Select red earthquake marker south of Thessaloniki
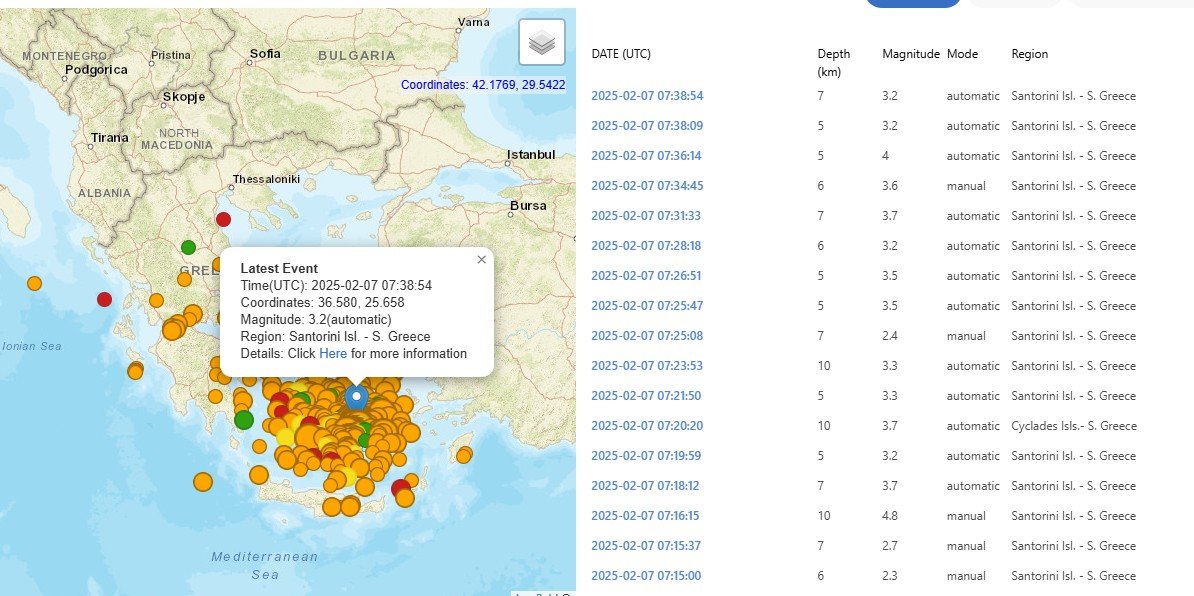 (x=223, y=219)
